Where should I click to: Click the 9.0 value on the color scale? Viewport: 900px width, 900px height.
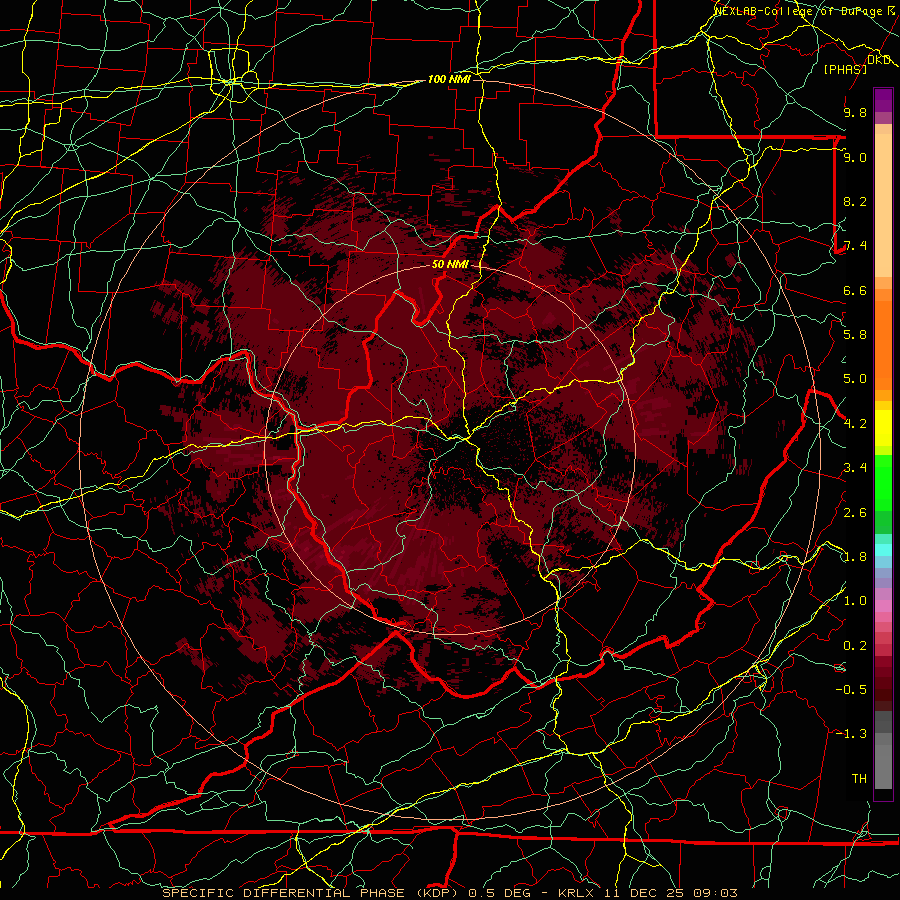[855, 157]
